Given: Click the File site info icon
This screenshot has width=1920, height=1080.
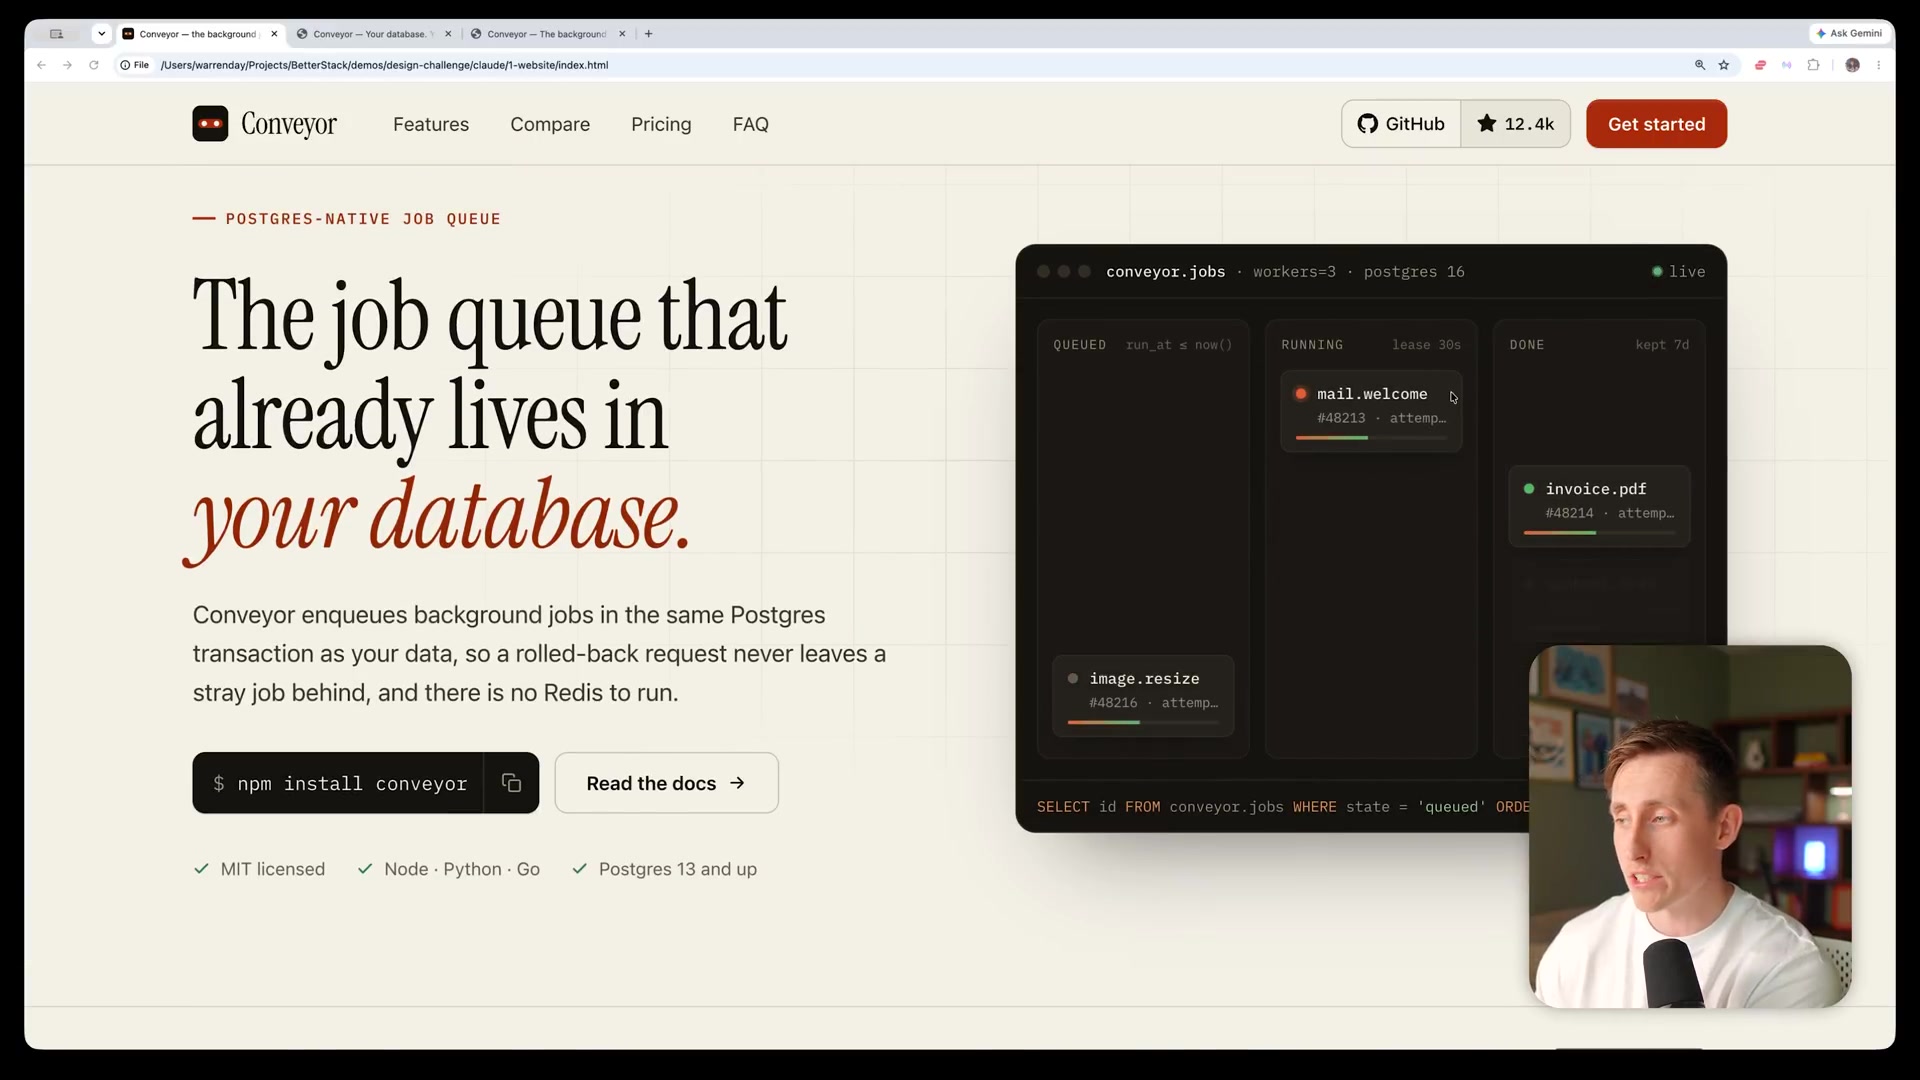Looking at the screenshot, I should click(134, 65).
